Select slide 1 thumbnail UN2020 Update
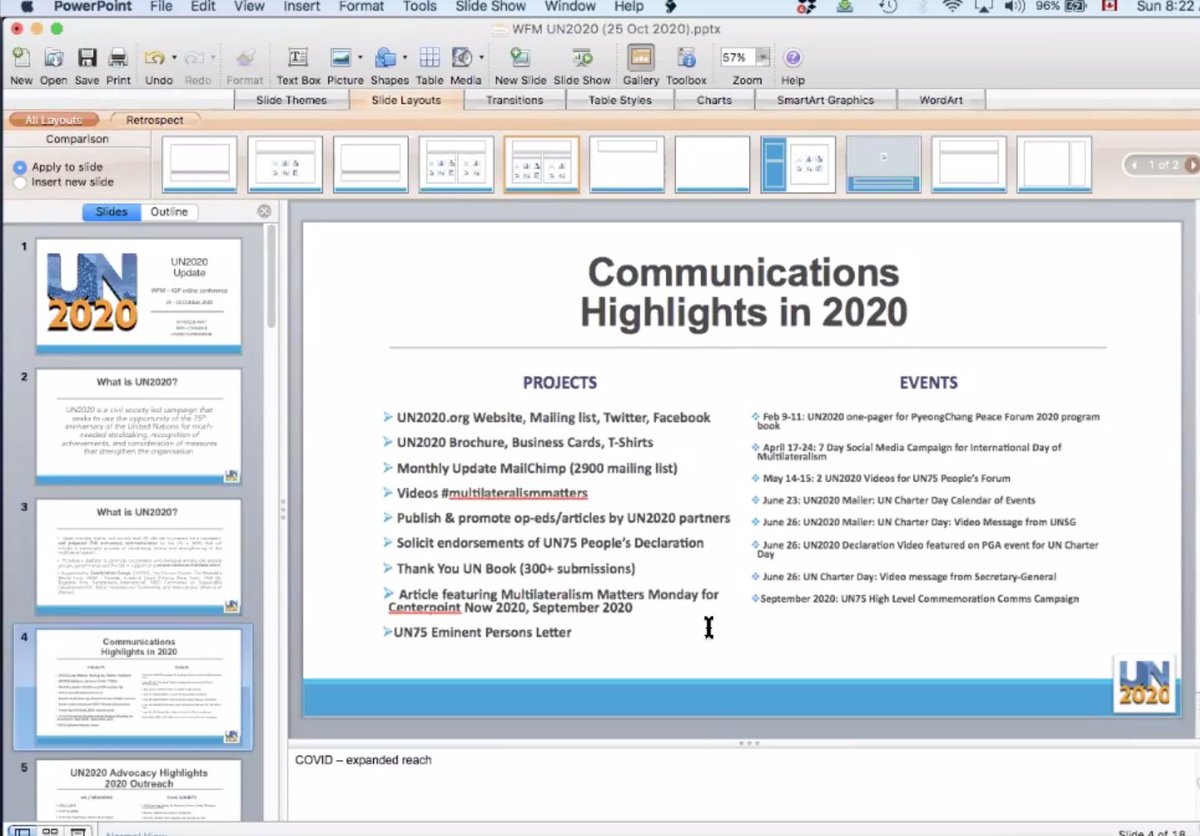The height and width of the screenshot is (836, 1200). (138, 295)
